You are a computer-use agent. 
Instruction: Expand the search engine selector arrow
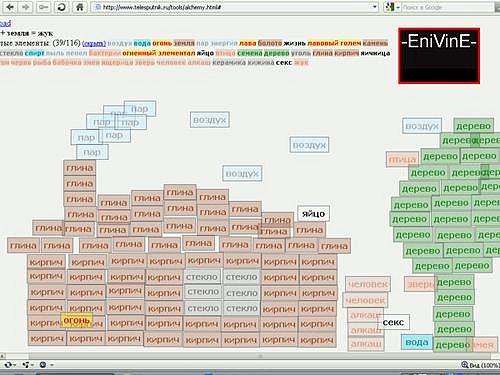398,7
